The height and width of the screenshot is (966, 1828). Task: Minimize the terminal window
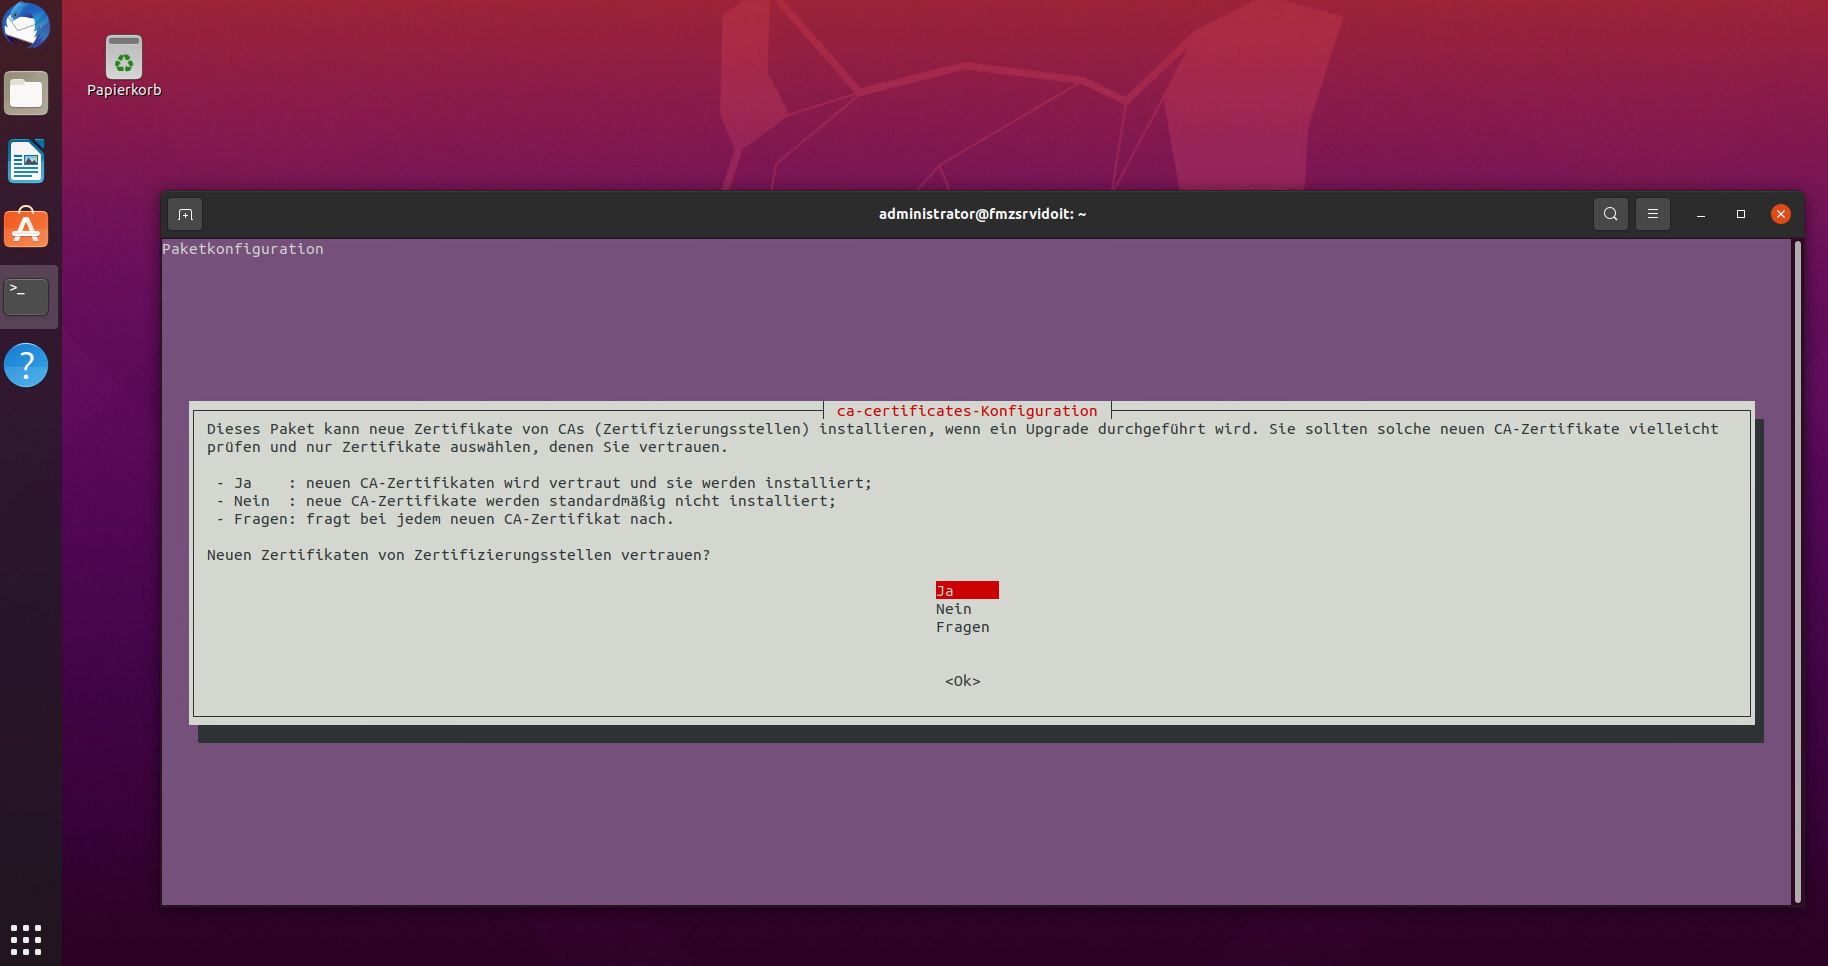1700,214
